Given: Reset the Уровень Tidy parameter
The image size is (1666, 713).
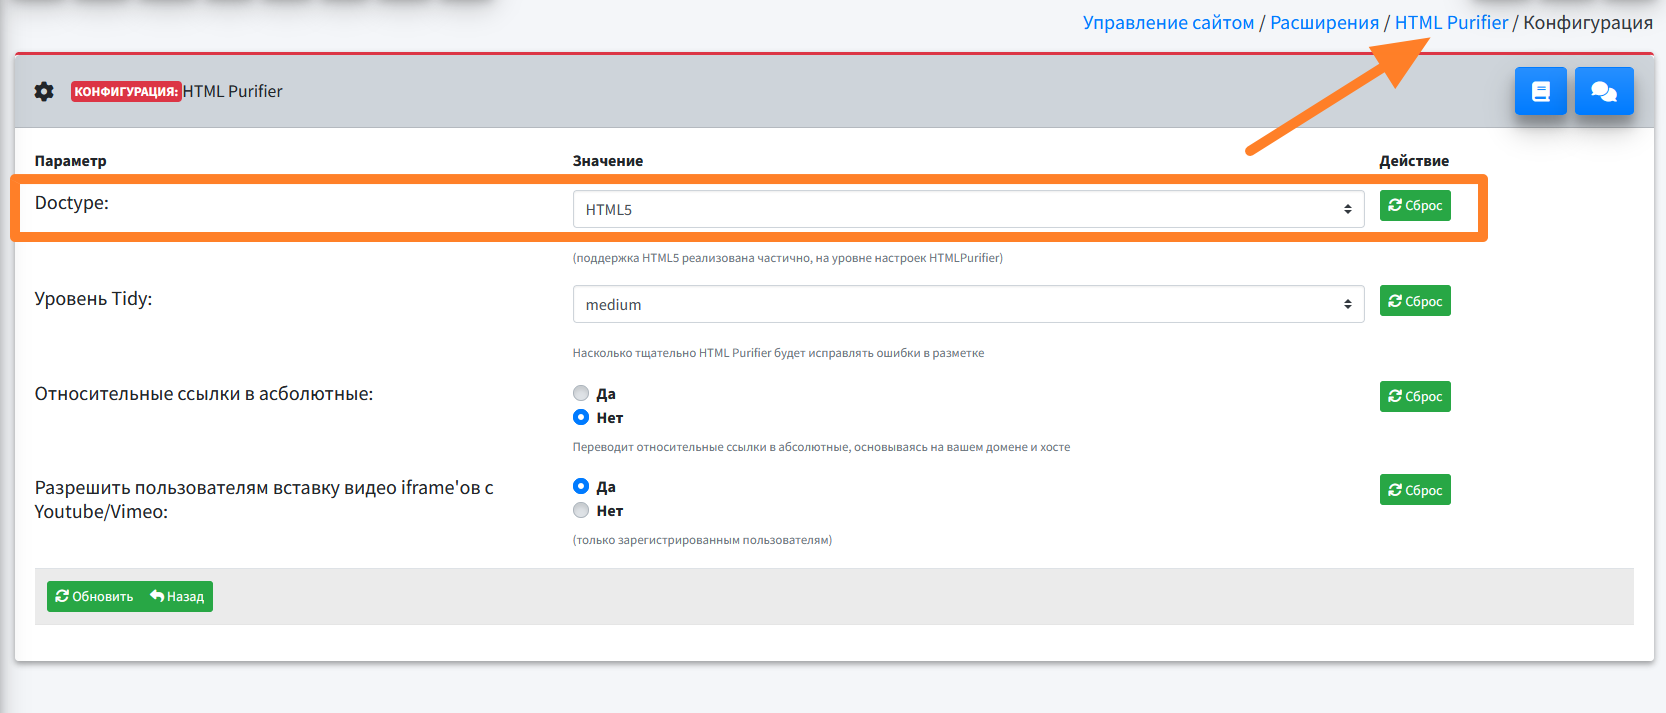Looking at the screenshot, I should (1415, 301).
